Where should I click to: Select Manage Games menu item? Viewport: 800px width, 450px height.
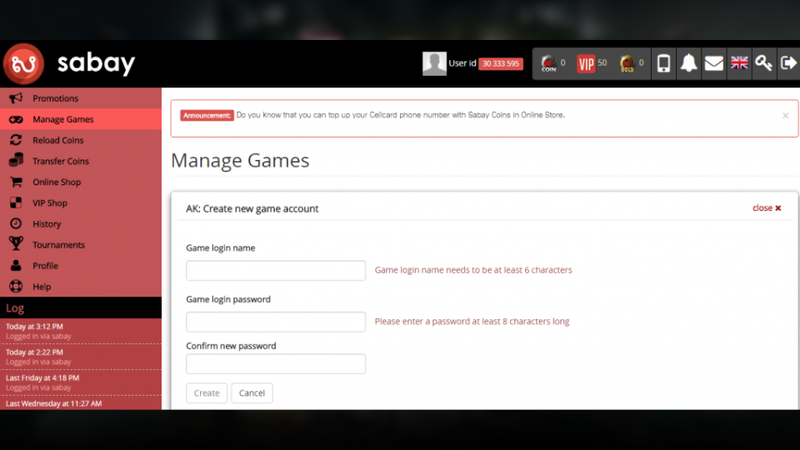click(81, 119)
